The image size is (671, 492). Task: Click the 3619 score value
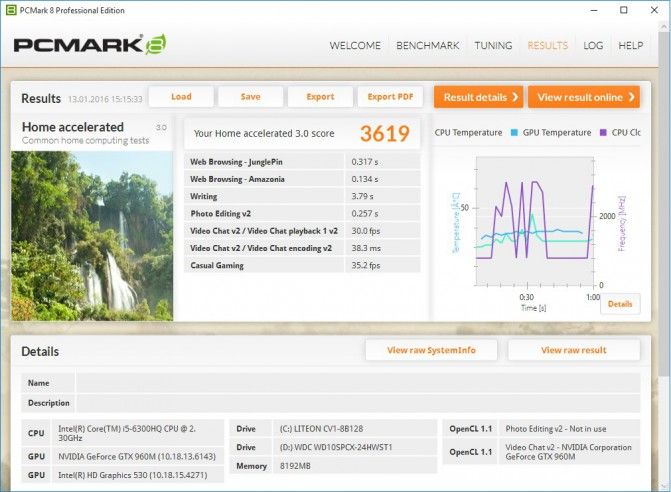[x=385, y=133]
